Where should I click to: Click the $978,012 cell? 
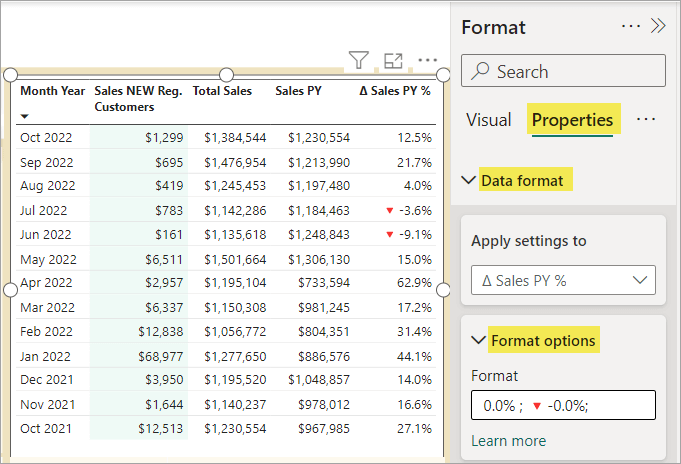tap(324, 404)
